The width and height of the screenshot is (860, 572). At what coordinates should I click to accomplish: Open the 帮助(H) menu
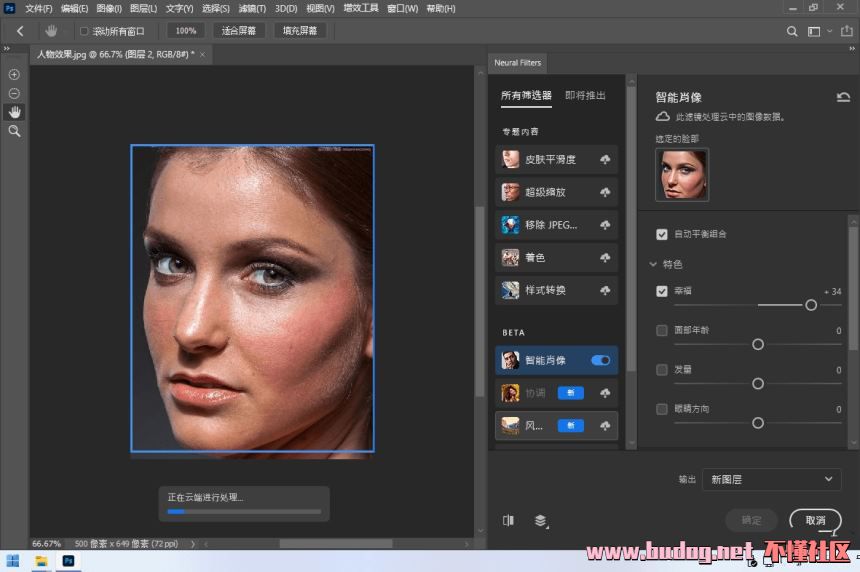440,9
